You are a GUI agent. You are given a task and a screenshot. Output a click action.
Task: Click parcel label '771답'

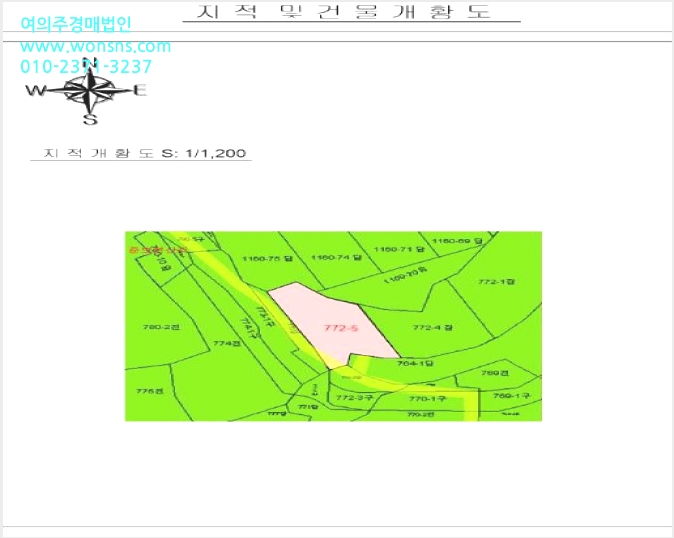click(x=308, y=407)
